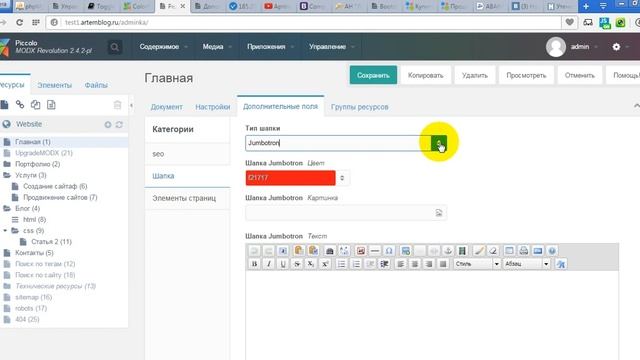Apply strikethrough formatting in the editor
This screenshot has width=640, height=360.
297,264
